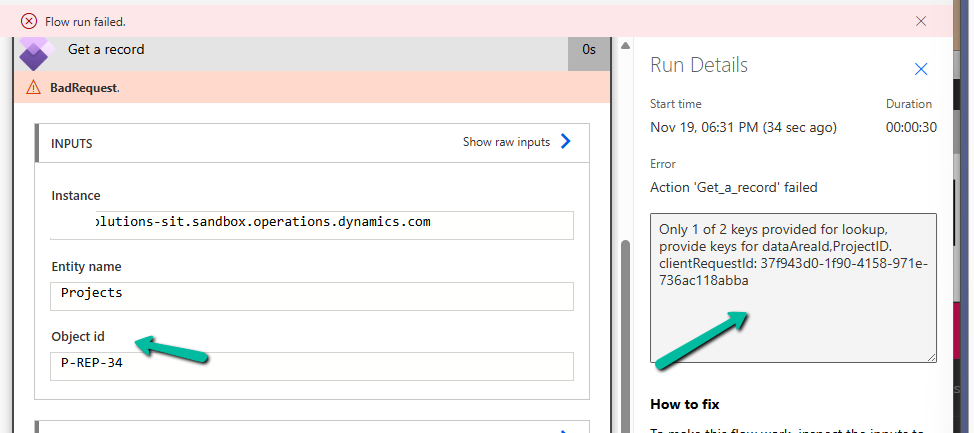Grab the error text box resize handle
The width and height of the screenshot is (974, 433).
click(x=931, y=357)
